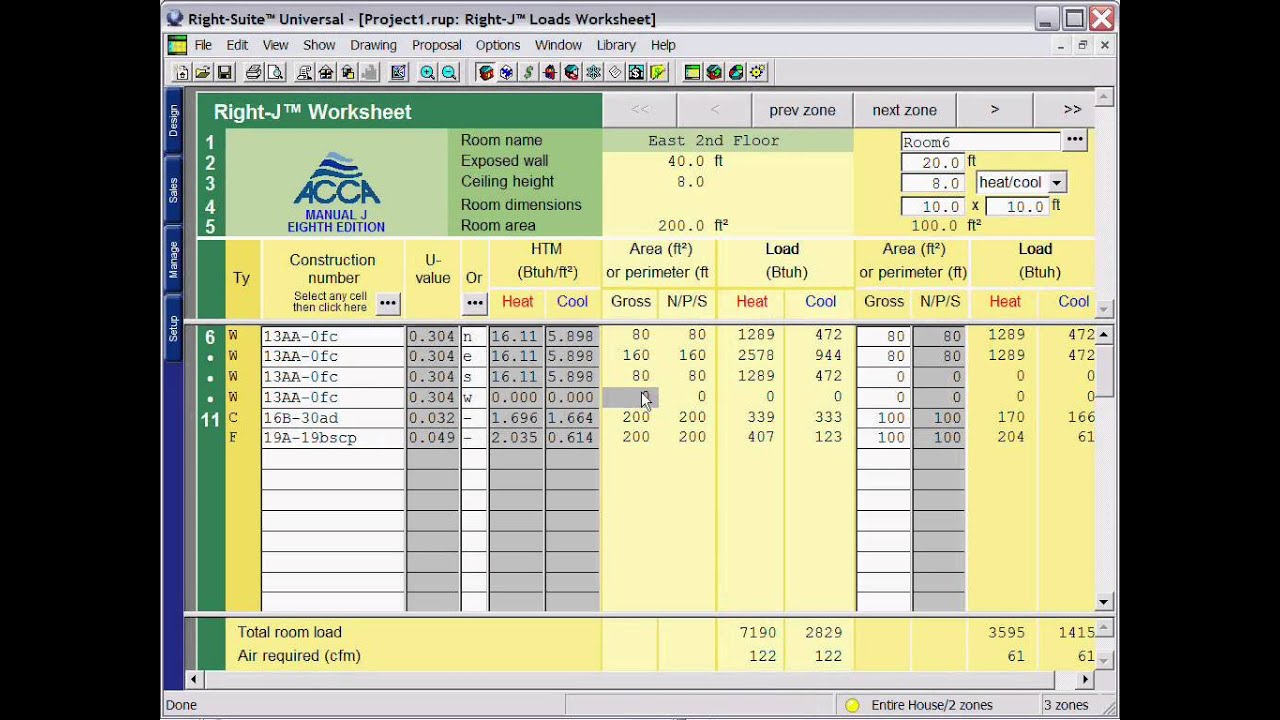1280x720 pixels.
Task: Open the Sales side tab
Action: pos(173,189)
